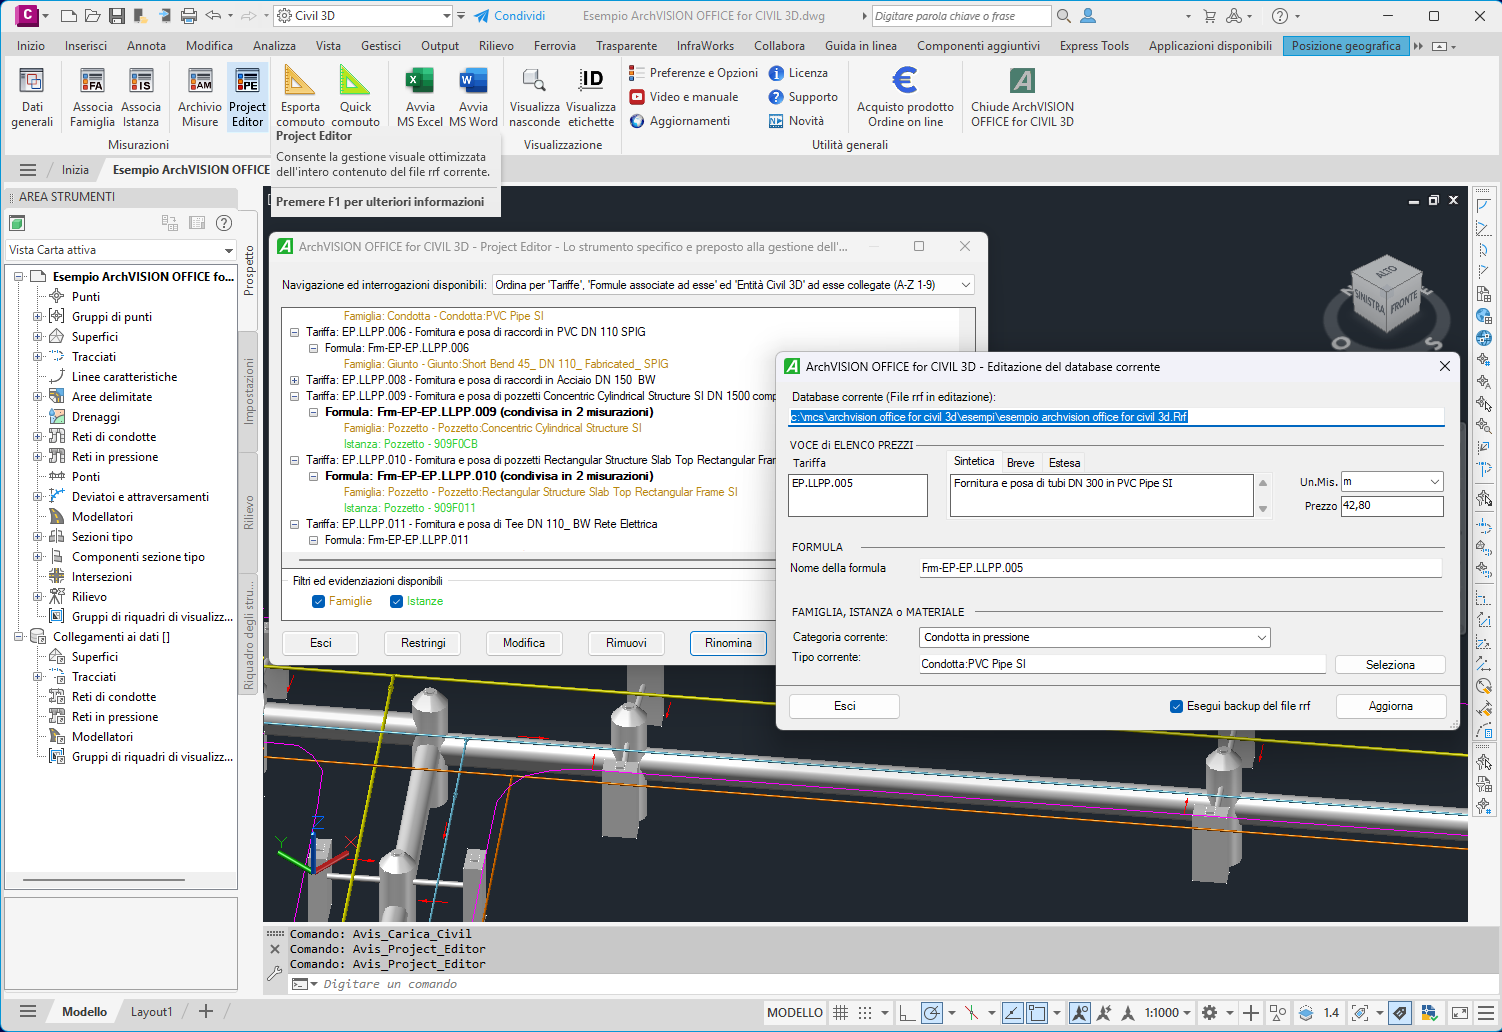
Task: Click the Save icon in quick access toolbar
Action: pyautogui.click(x=117, y=16)
